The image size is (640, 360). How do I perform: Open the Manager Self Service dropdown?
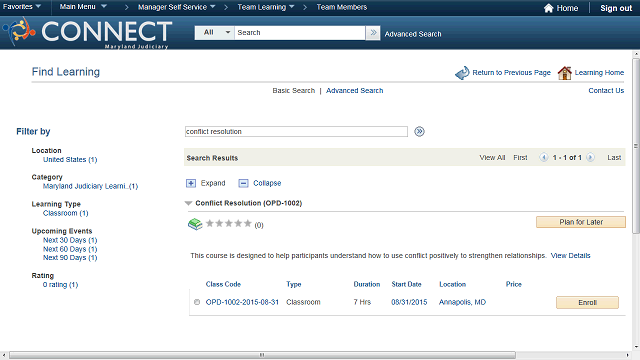coord(176,7)
